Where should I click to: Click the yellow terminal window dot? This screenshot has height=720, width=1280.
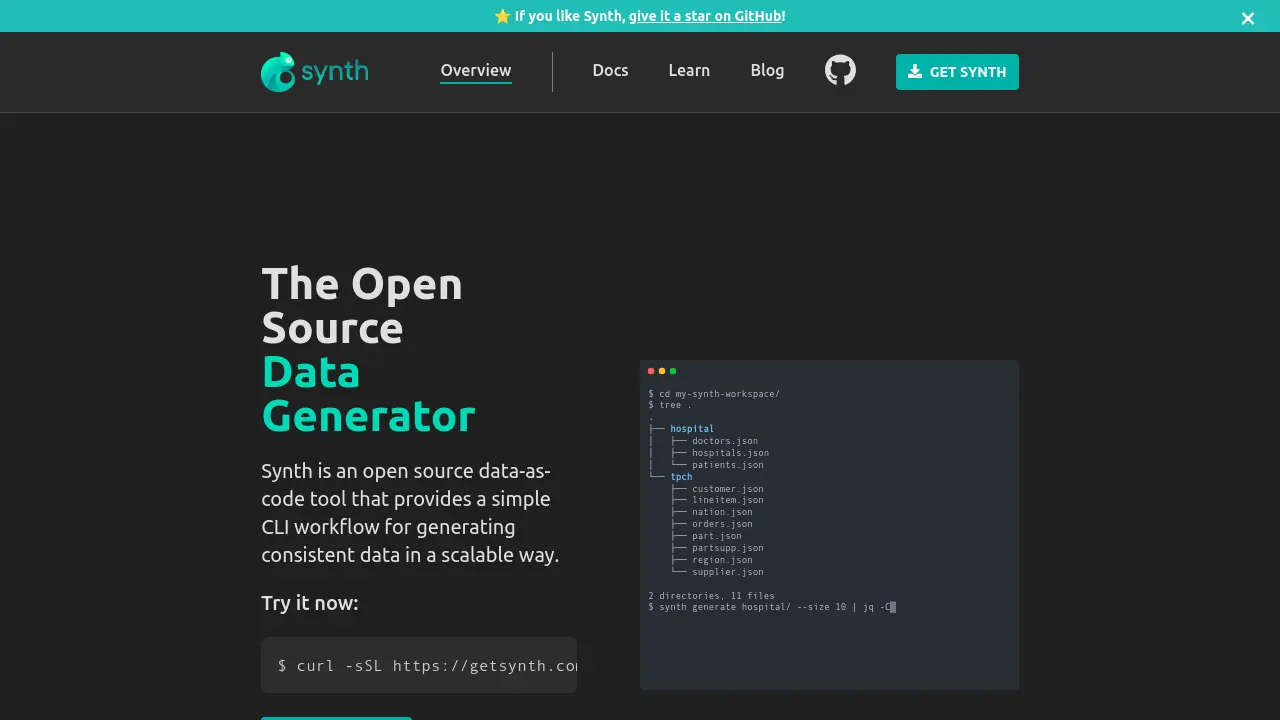[x=662, y=371]
